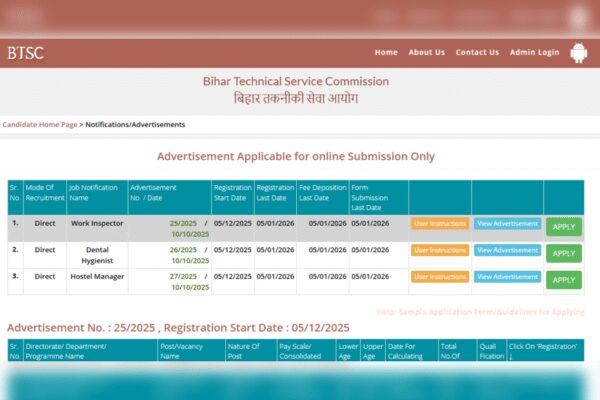Open Admin Login

click(535, 52)
